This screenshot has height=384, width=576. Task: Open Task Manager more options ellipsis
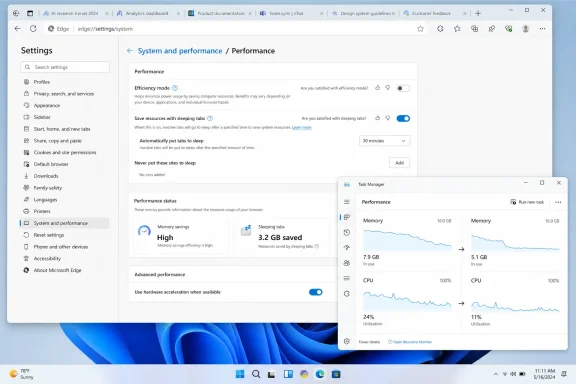pyautogui.click(x=558, y=202)
